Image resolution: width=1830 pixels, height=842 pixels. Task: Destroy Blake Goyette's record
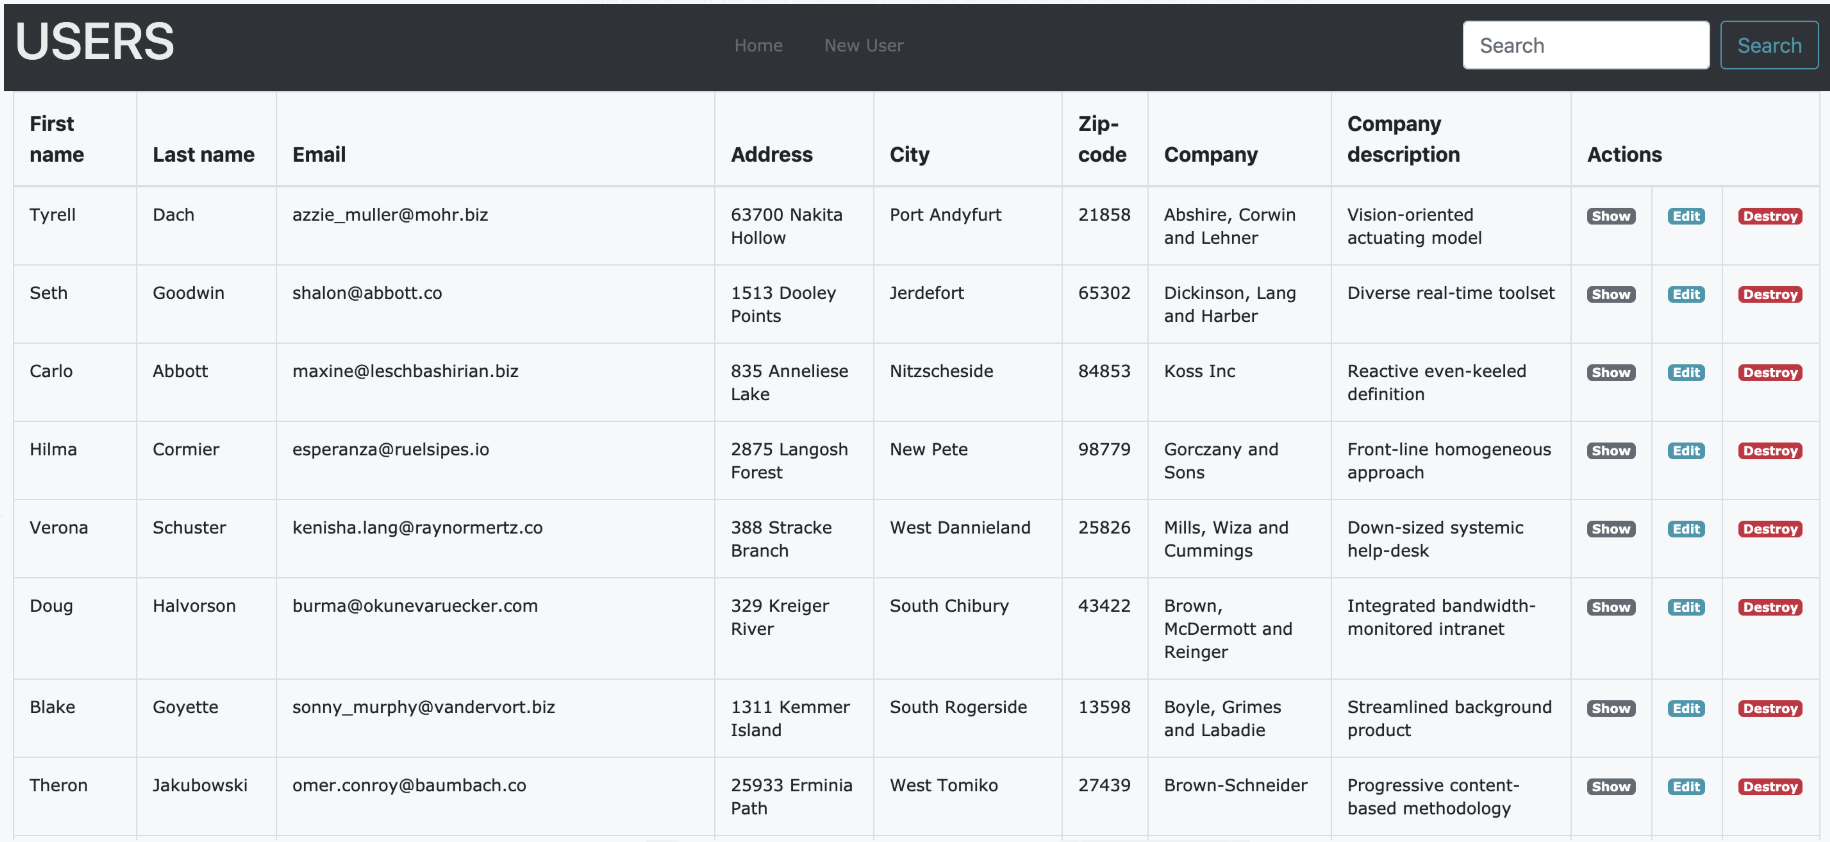(1769, 709)
